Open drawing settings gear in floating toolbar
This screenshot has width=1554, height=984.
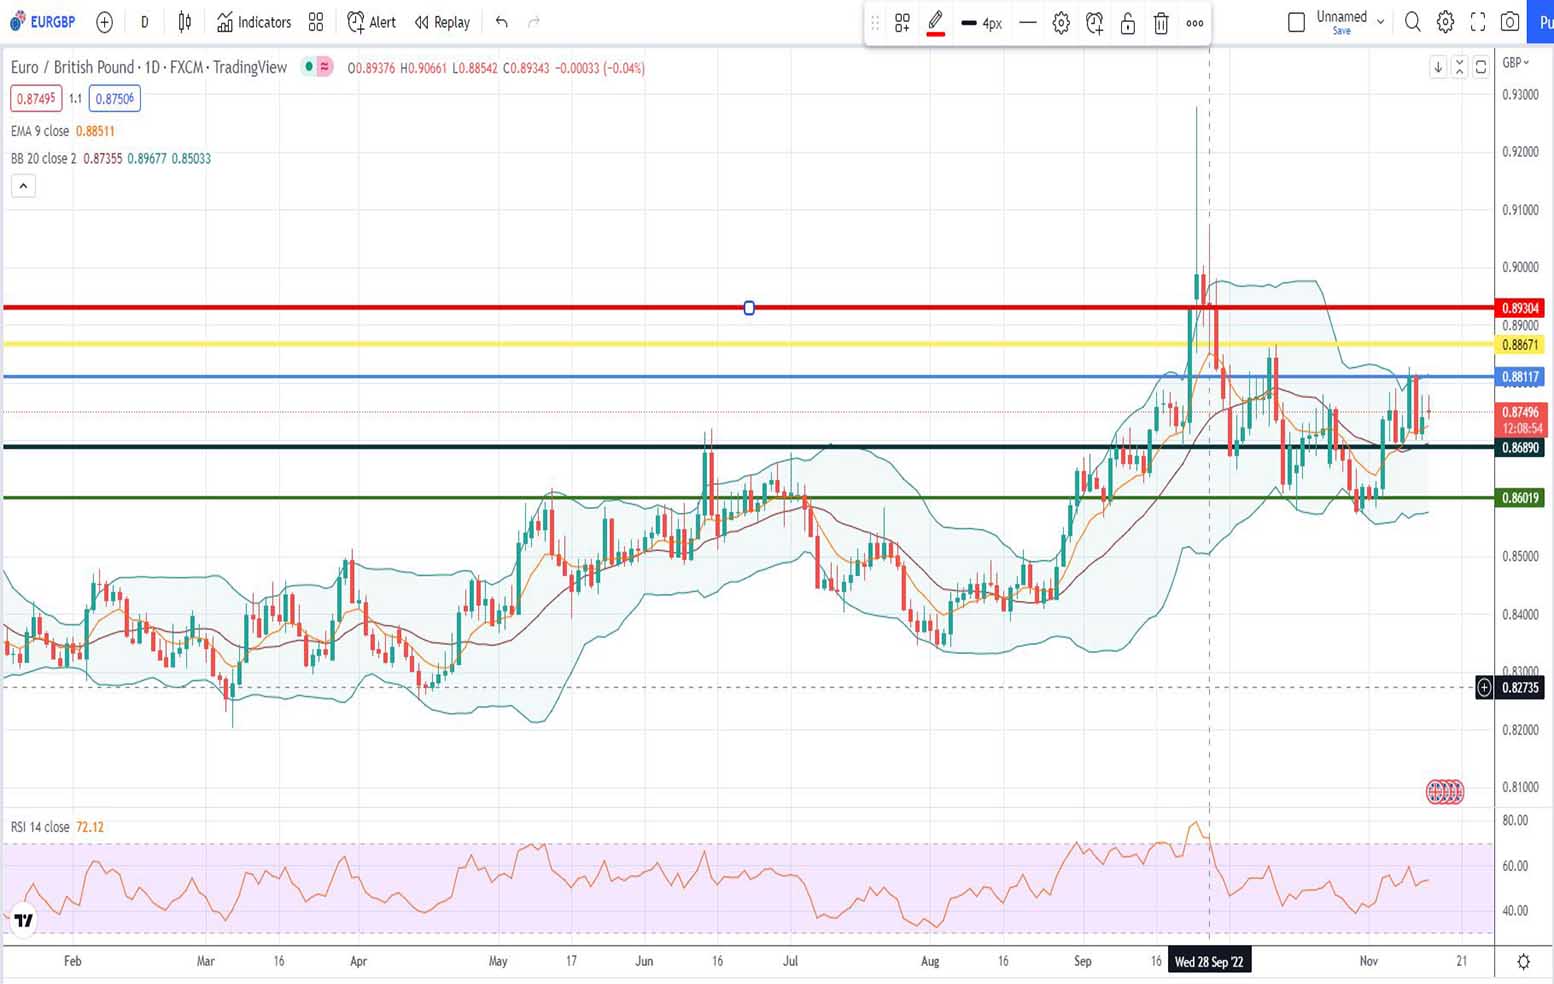(x=1061, y=23)
